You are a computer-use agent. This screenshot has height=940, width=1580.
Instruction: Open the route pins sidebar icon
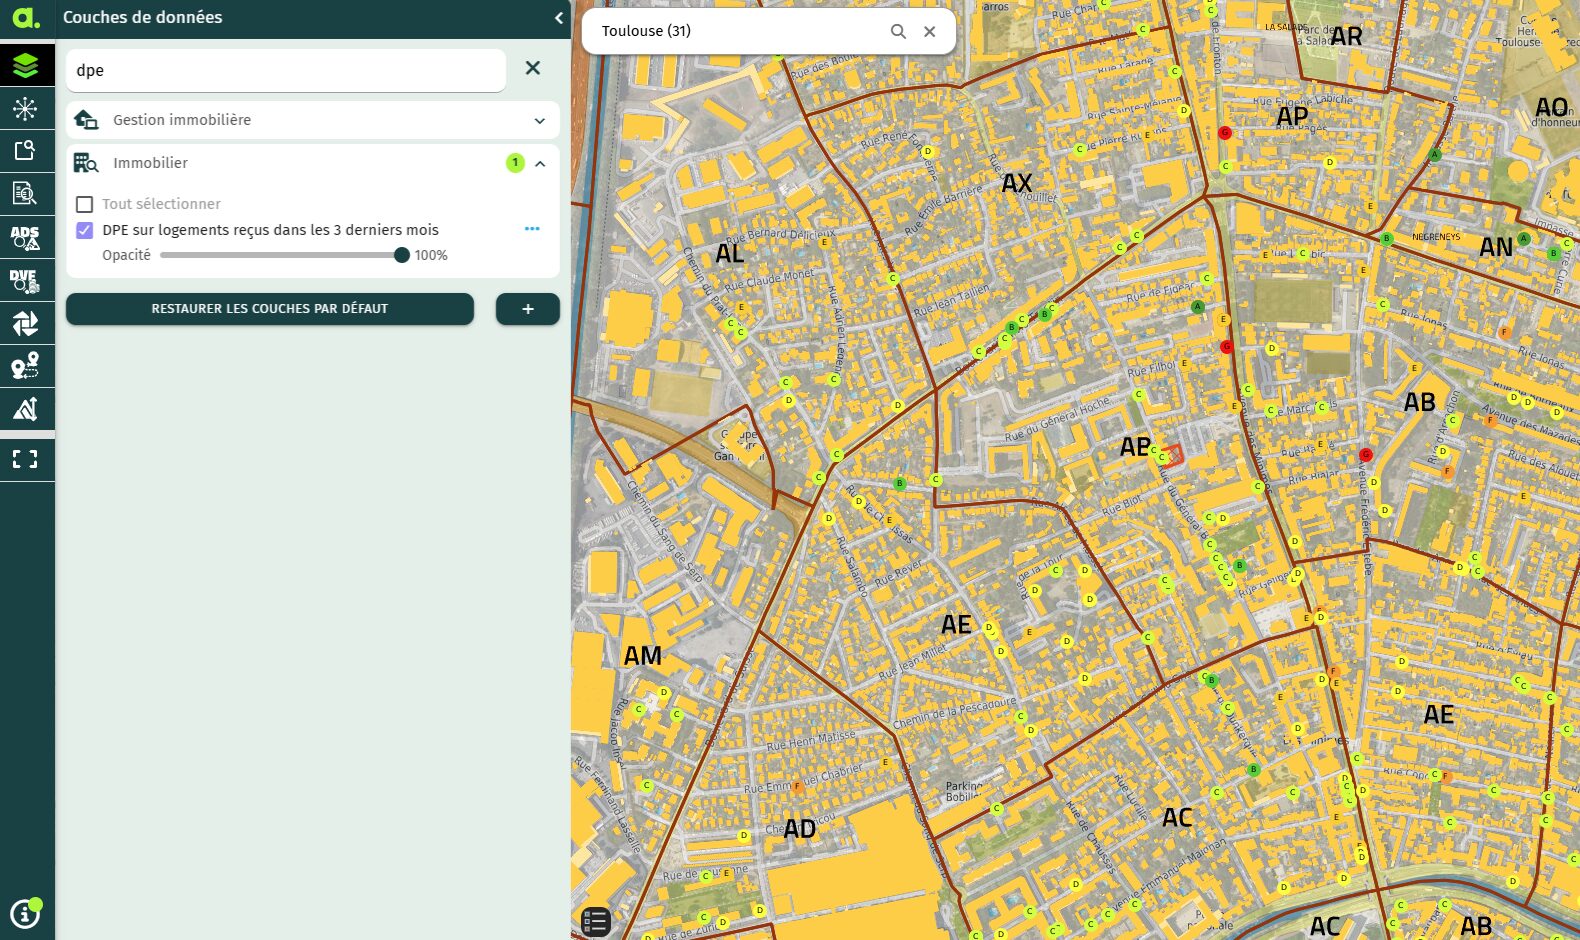26,366
